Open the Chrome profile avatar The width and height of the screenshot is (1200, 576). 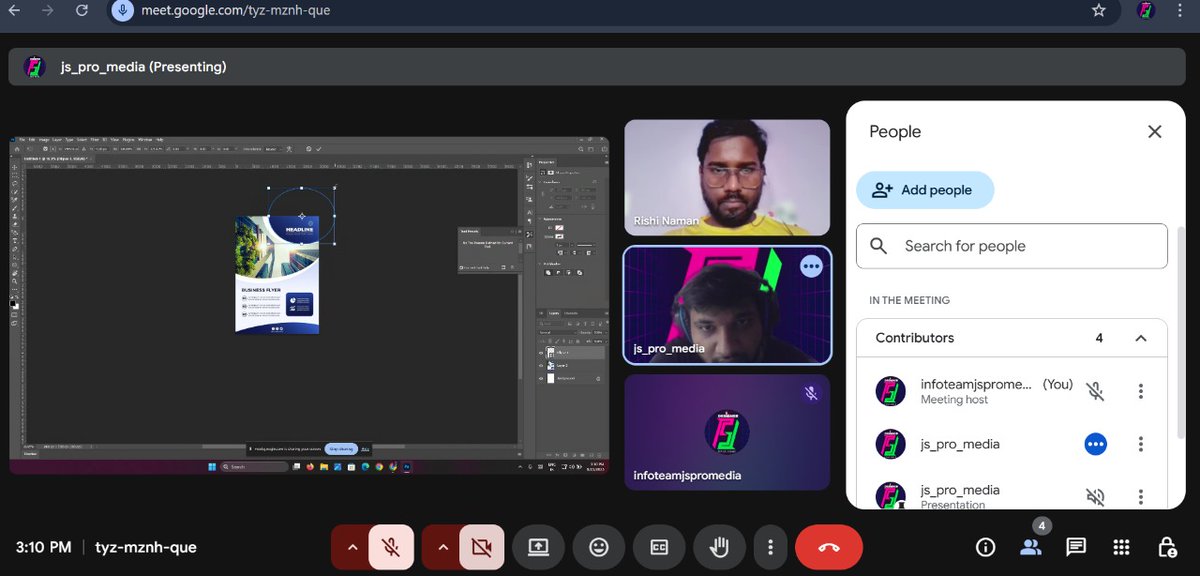(1146, 11)
